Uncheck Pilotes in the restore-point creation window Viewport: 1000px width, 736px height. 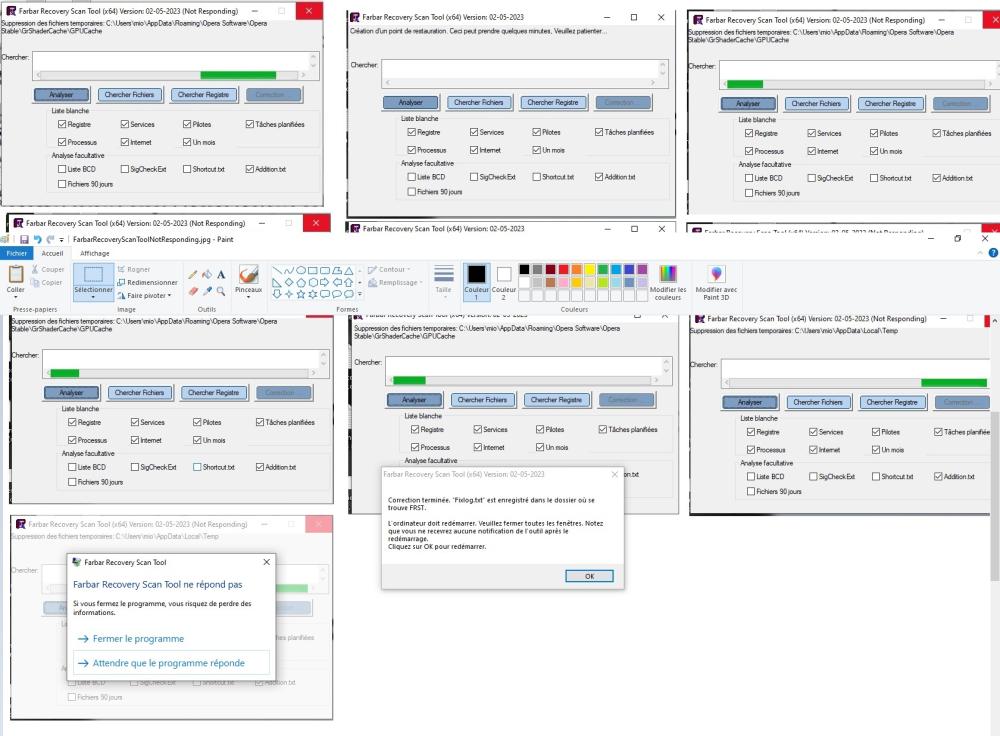pyautogui.click(x=537, y=132)
